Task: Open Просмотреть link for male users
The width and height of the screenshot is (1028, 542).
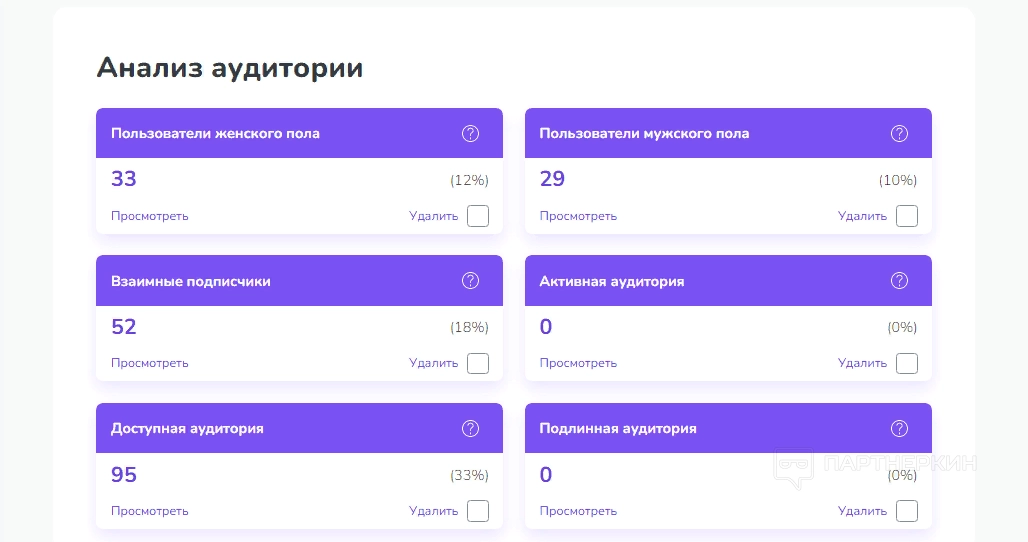Action: [x=578, y=216]
